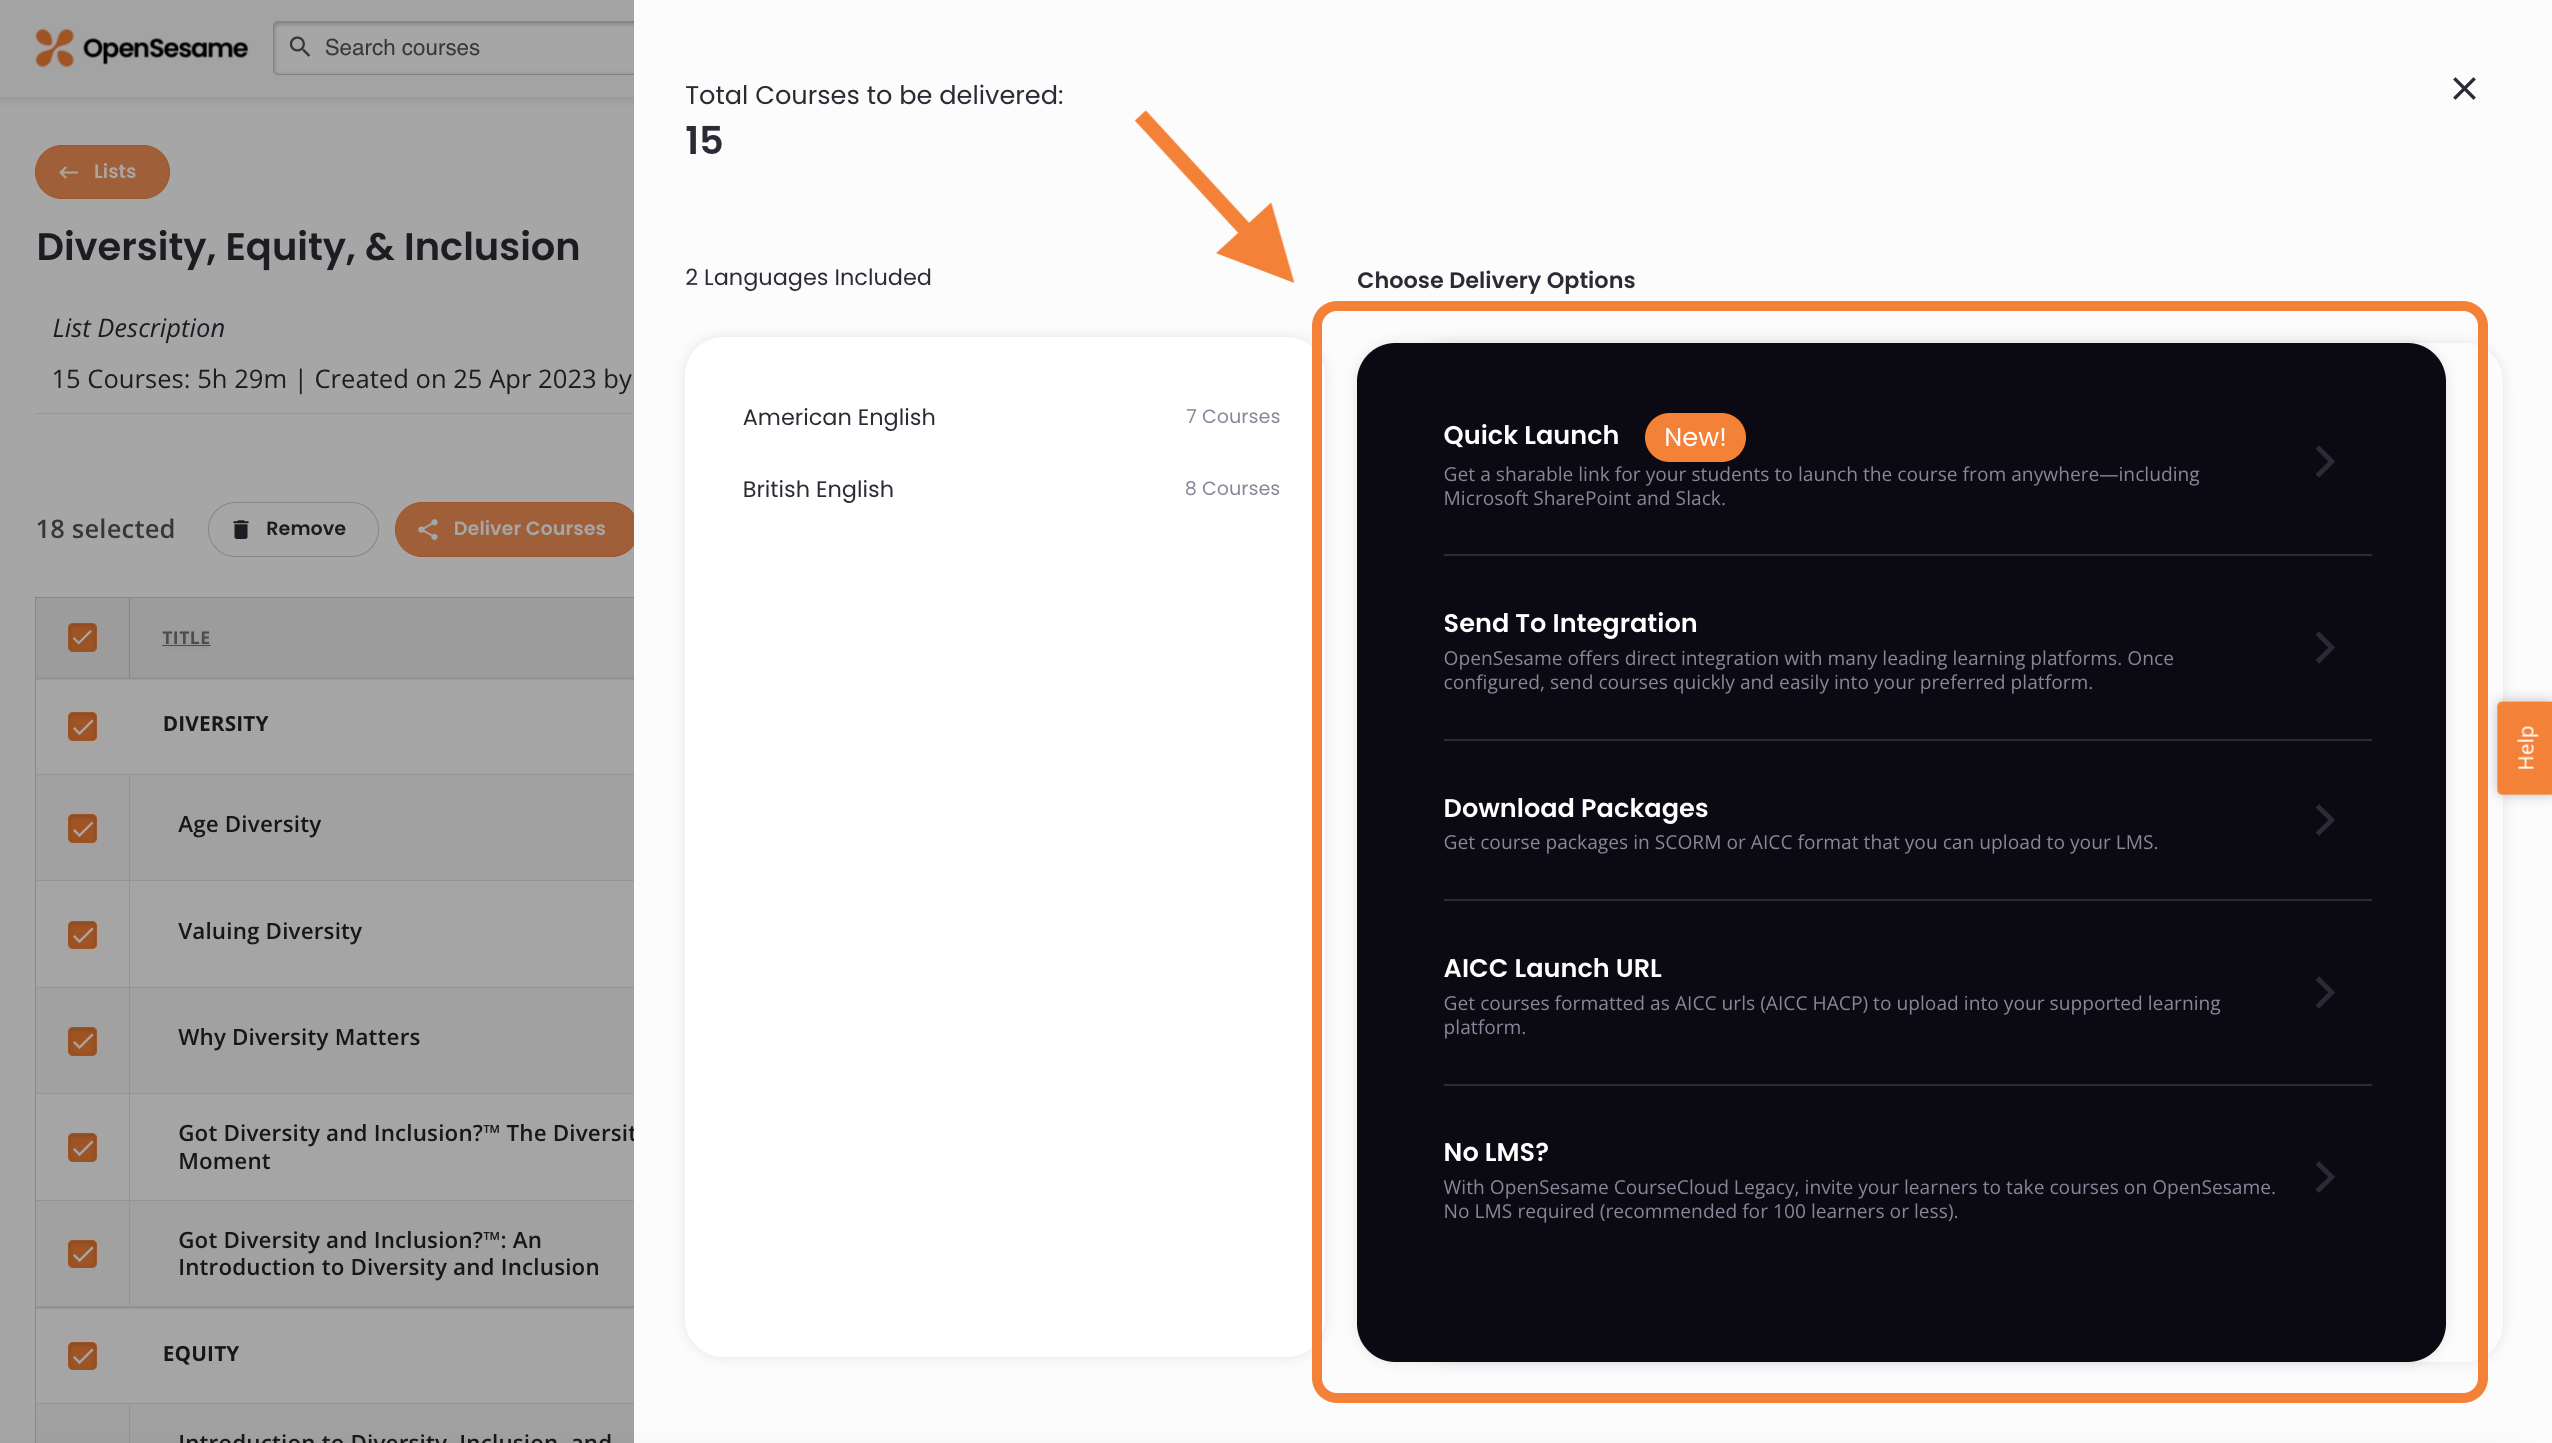Click the American English language row
Image resolution: width=2552 pixels, height=1443 pixels.
click(x=1011, y=417)
